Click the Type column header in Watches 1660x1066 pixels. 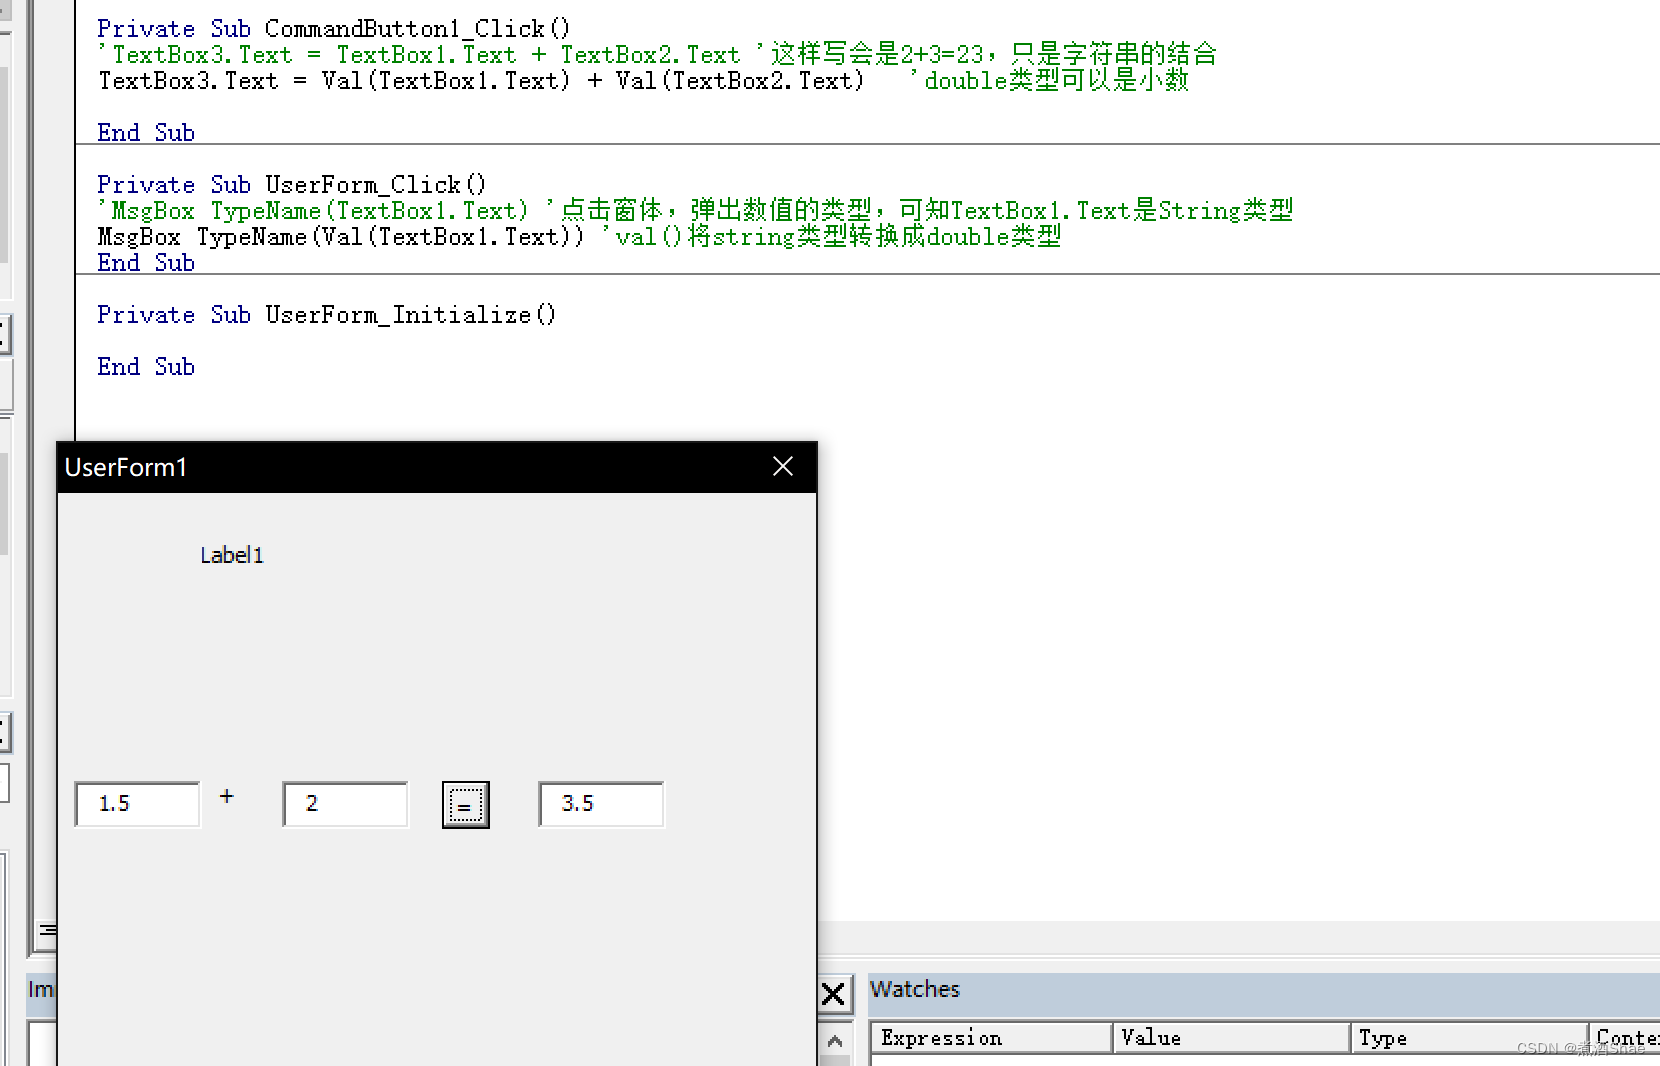click(1469, 1038)
